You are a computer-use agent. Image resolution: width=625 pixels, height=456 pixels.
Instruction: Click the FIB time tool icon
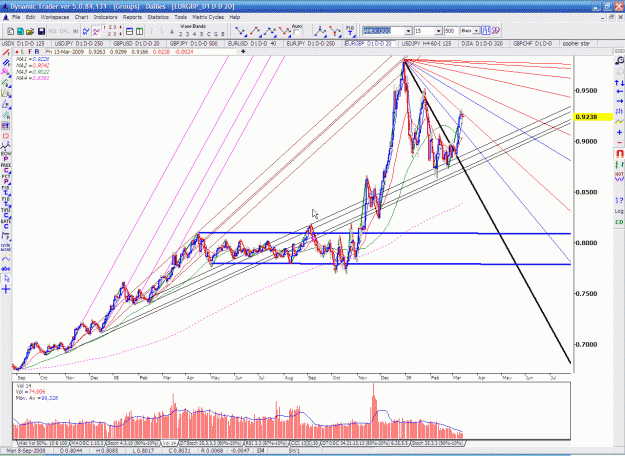pos(350,31)
